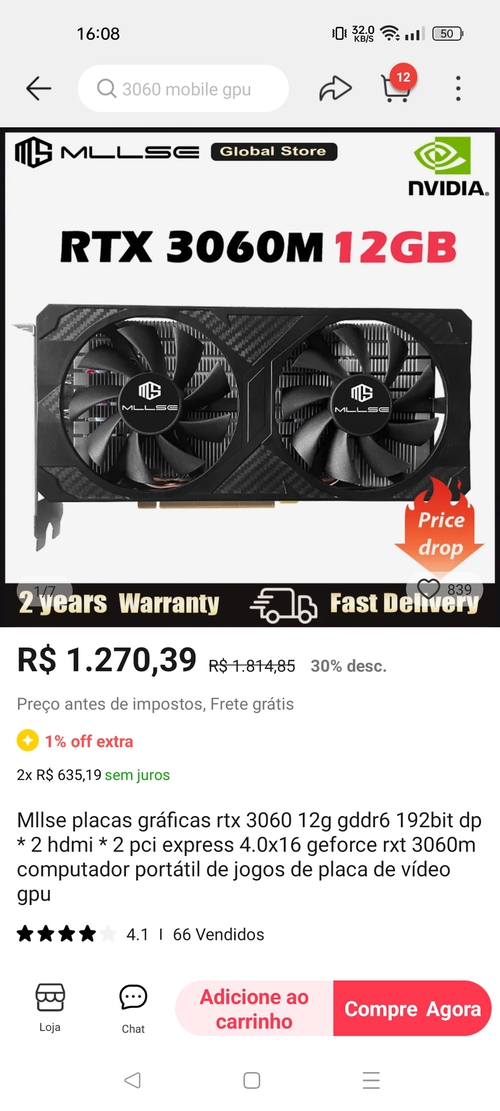This screenshot has height=1111, width=500.
Task: Open the three-dot overflow menu
Action: pos(458,89)
